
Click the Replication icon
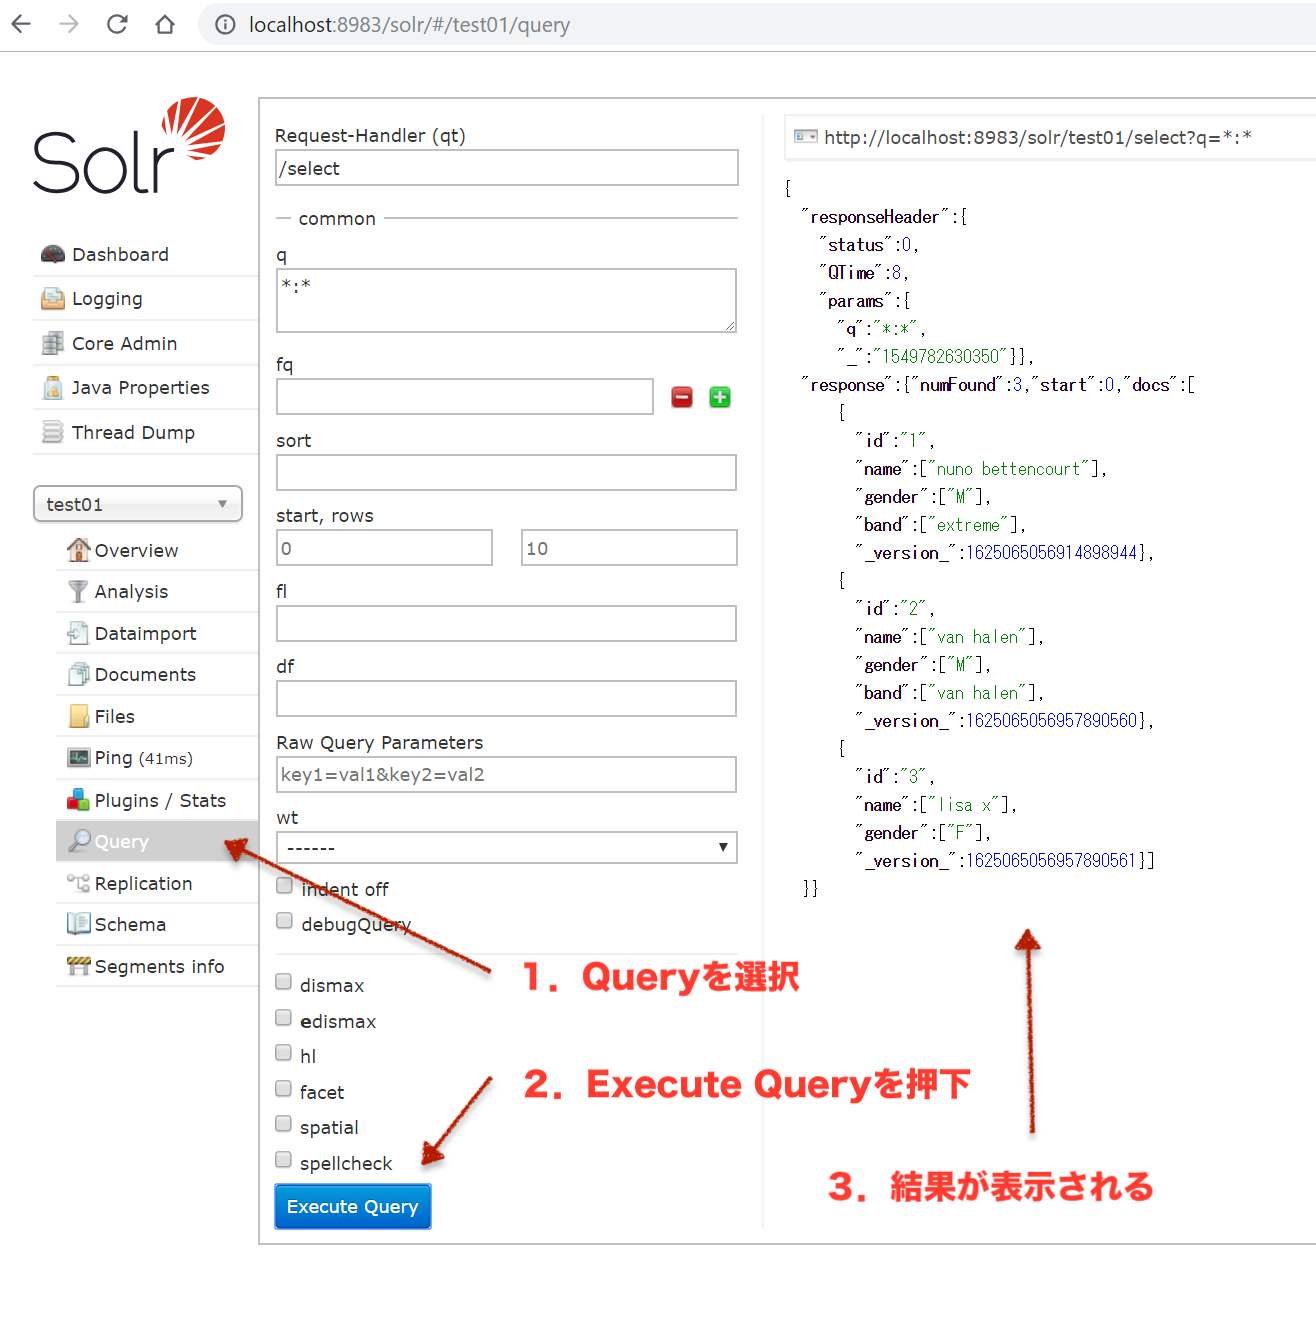[78, 883]
